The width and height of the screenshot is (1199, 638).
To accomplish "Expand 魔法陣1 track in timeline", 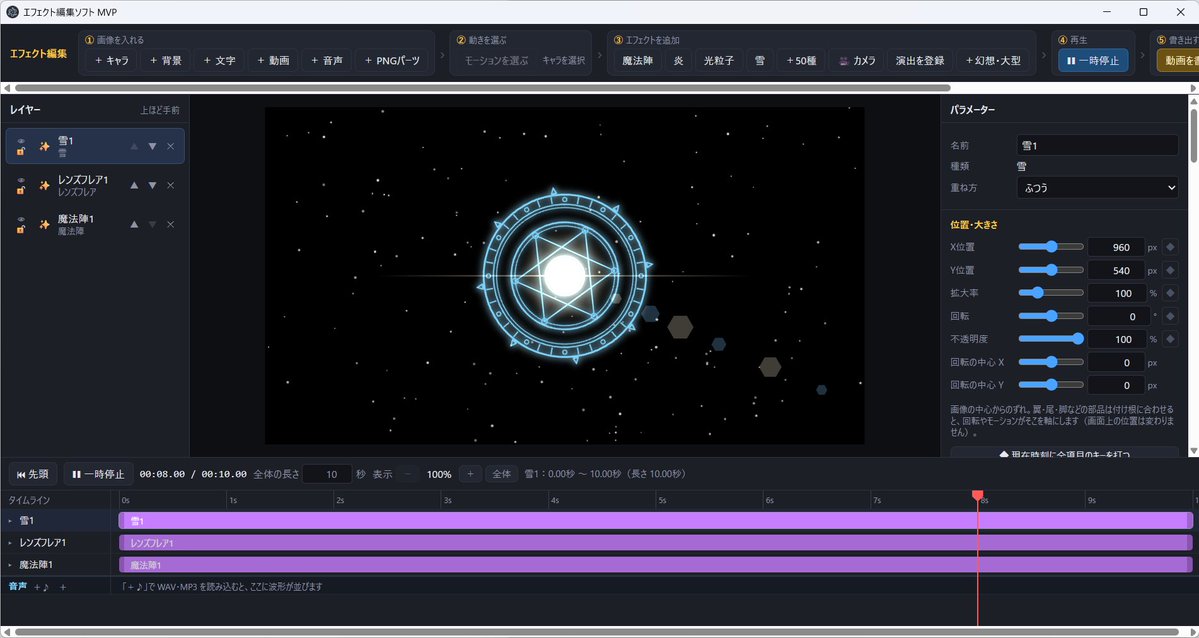I will 10,565.
